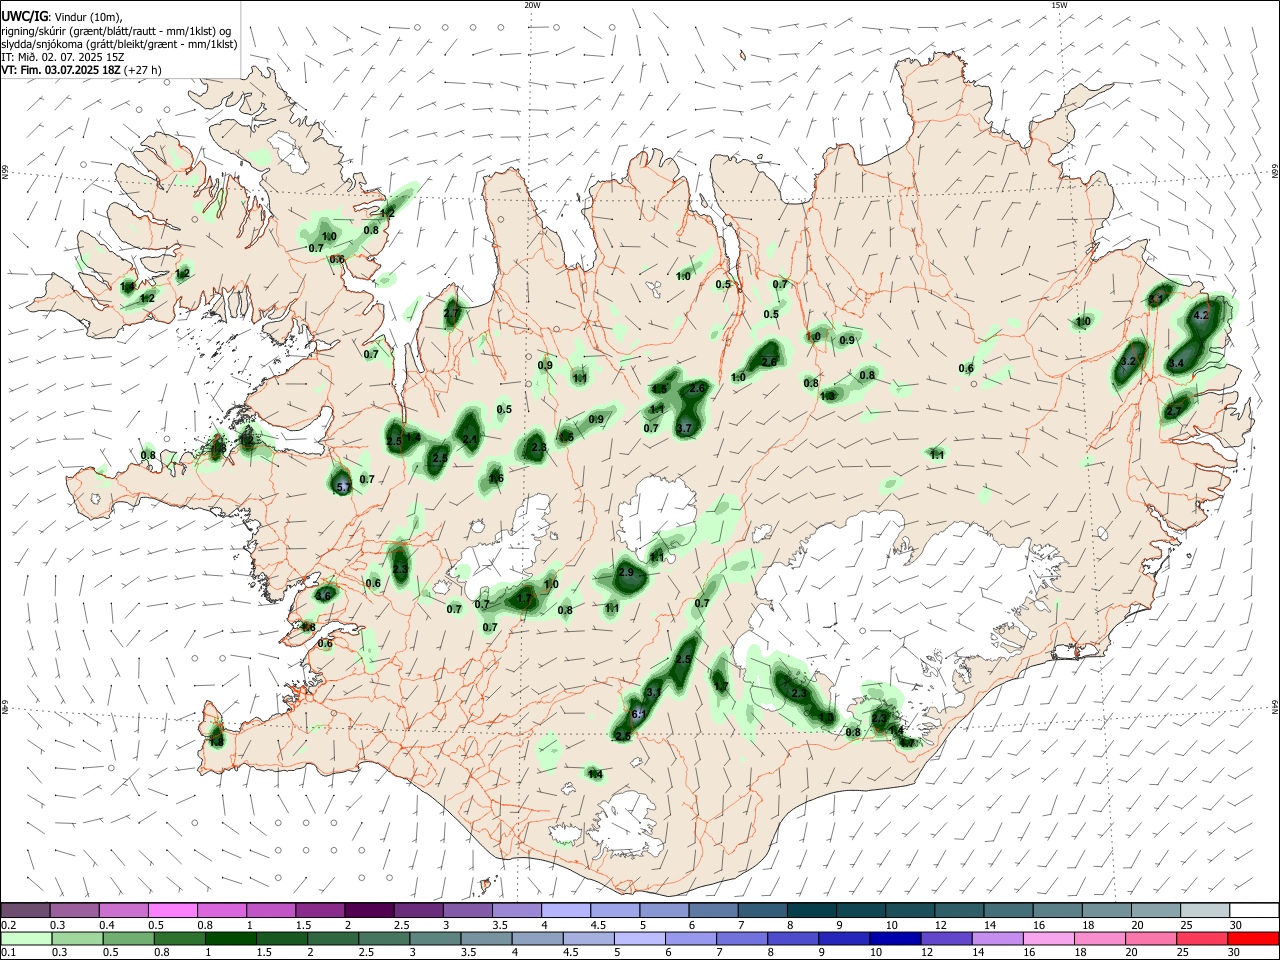Click the 30 label in the lower legend row
This screenshot has width=1280, height=960.
point(1236,954)
